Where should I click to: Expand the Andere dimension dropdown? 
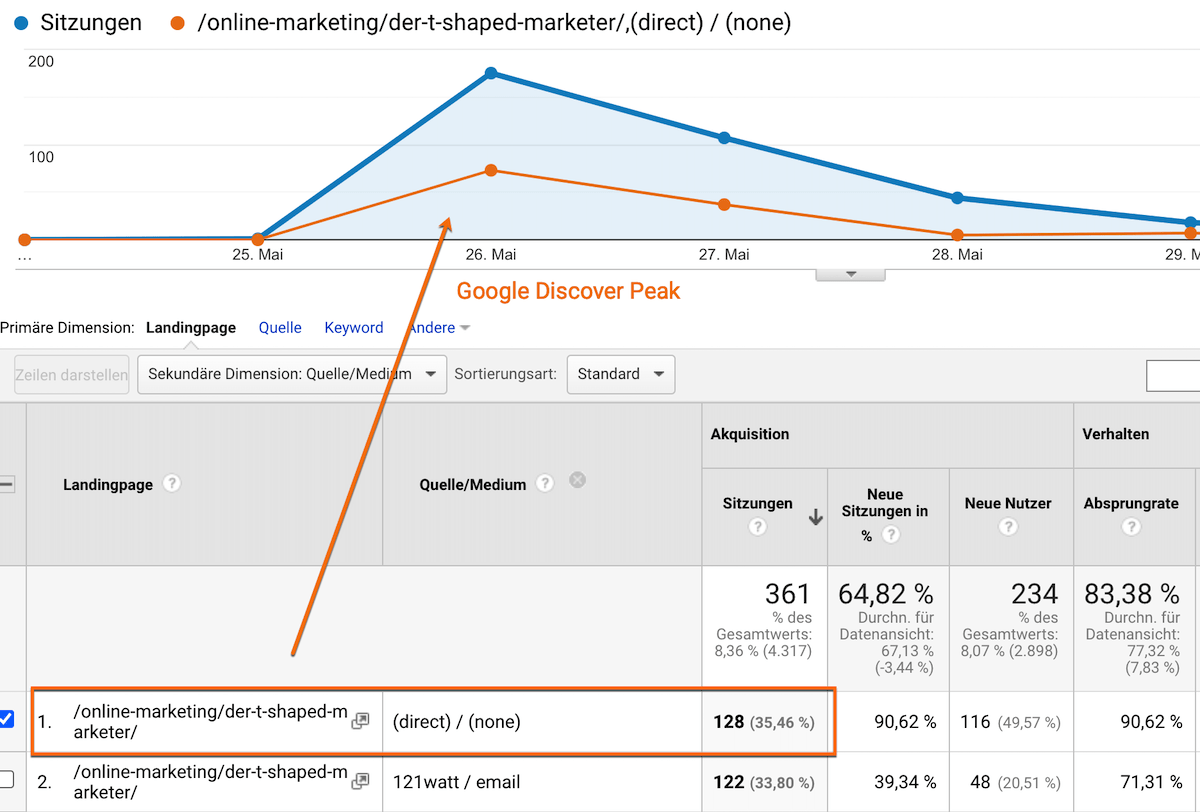[438, 328]
